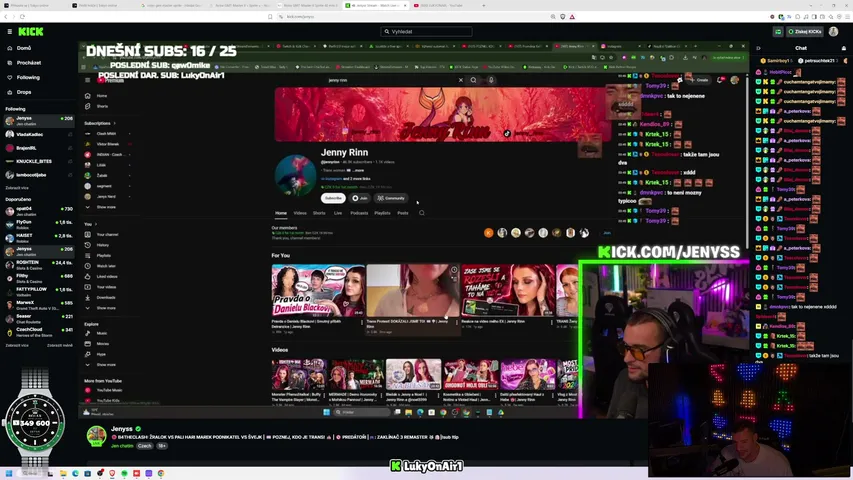Click the Czech language tag
853x480 pixels.
[x=144, y=446]
